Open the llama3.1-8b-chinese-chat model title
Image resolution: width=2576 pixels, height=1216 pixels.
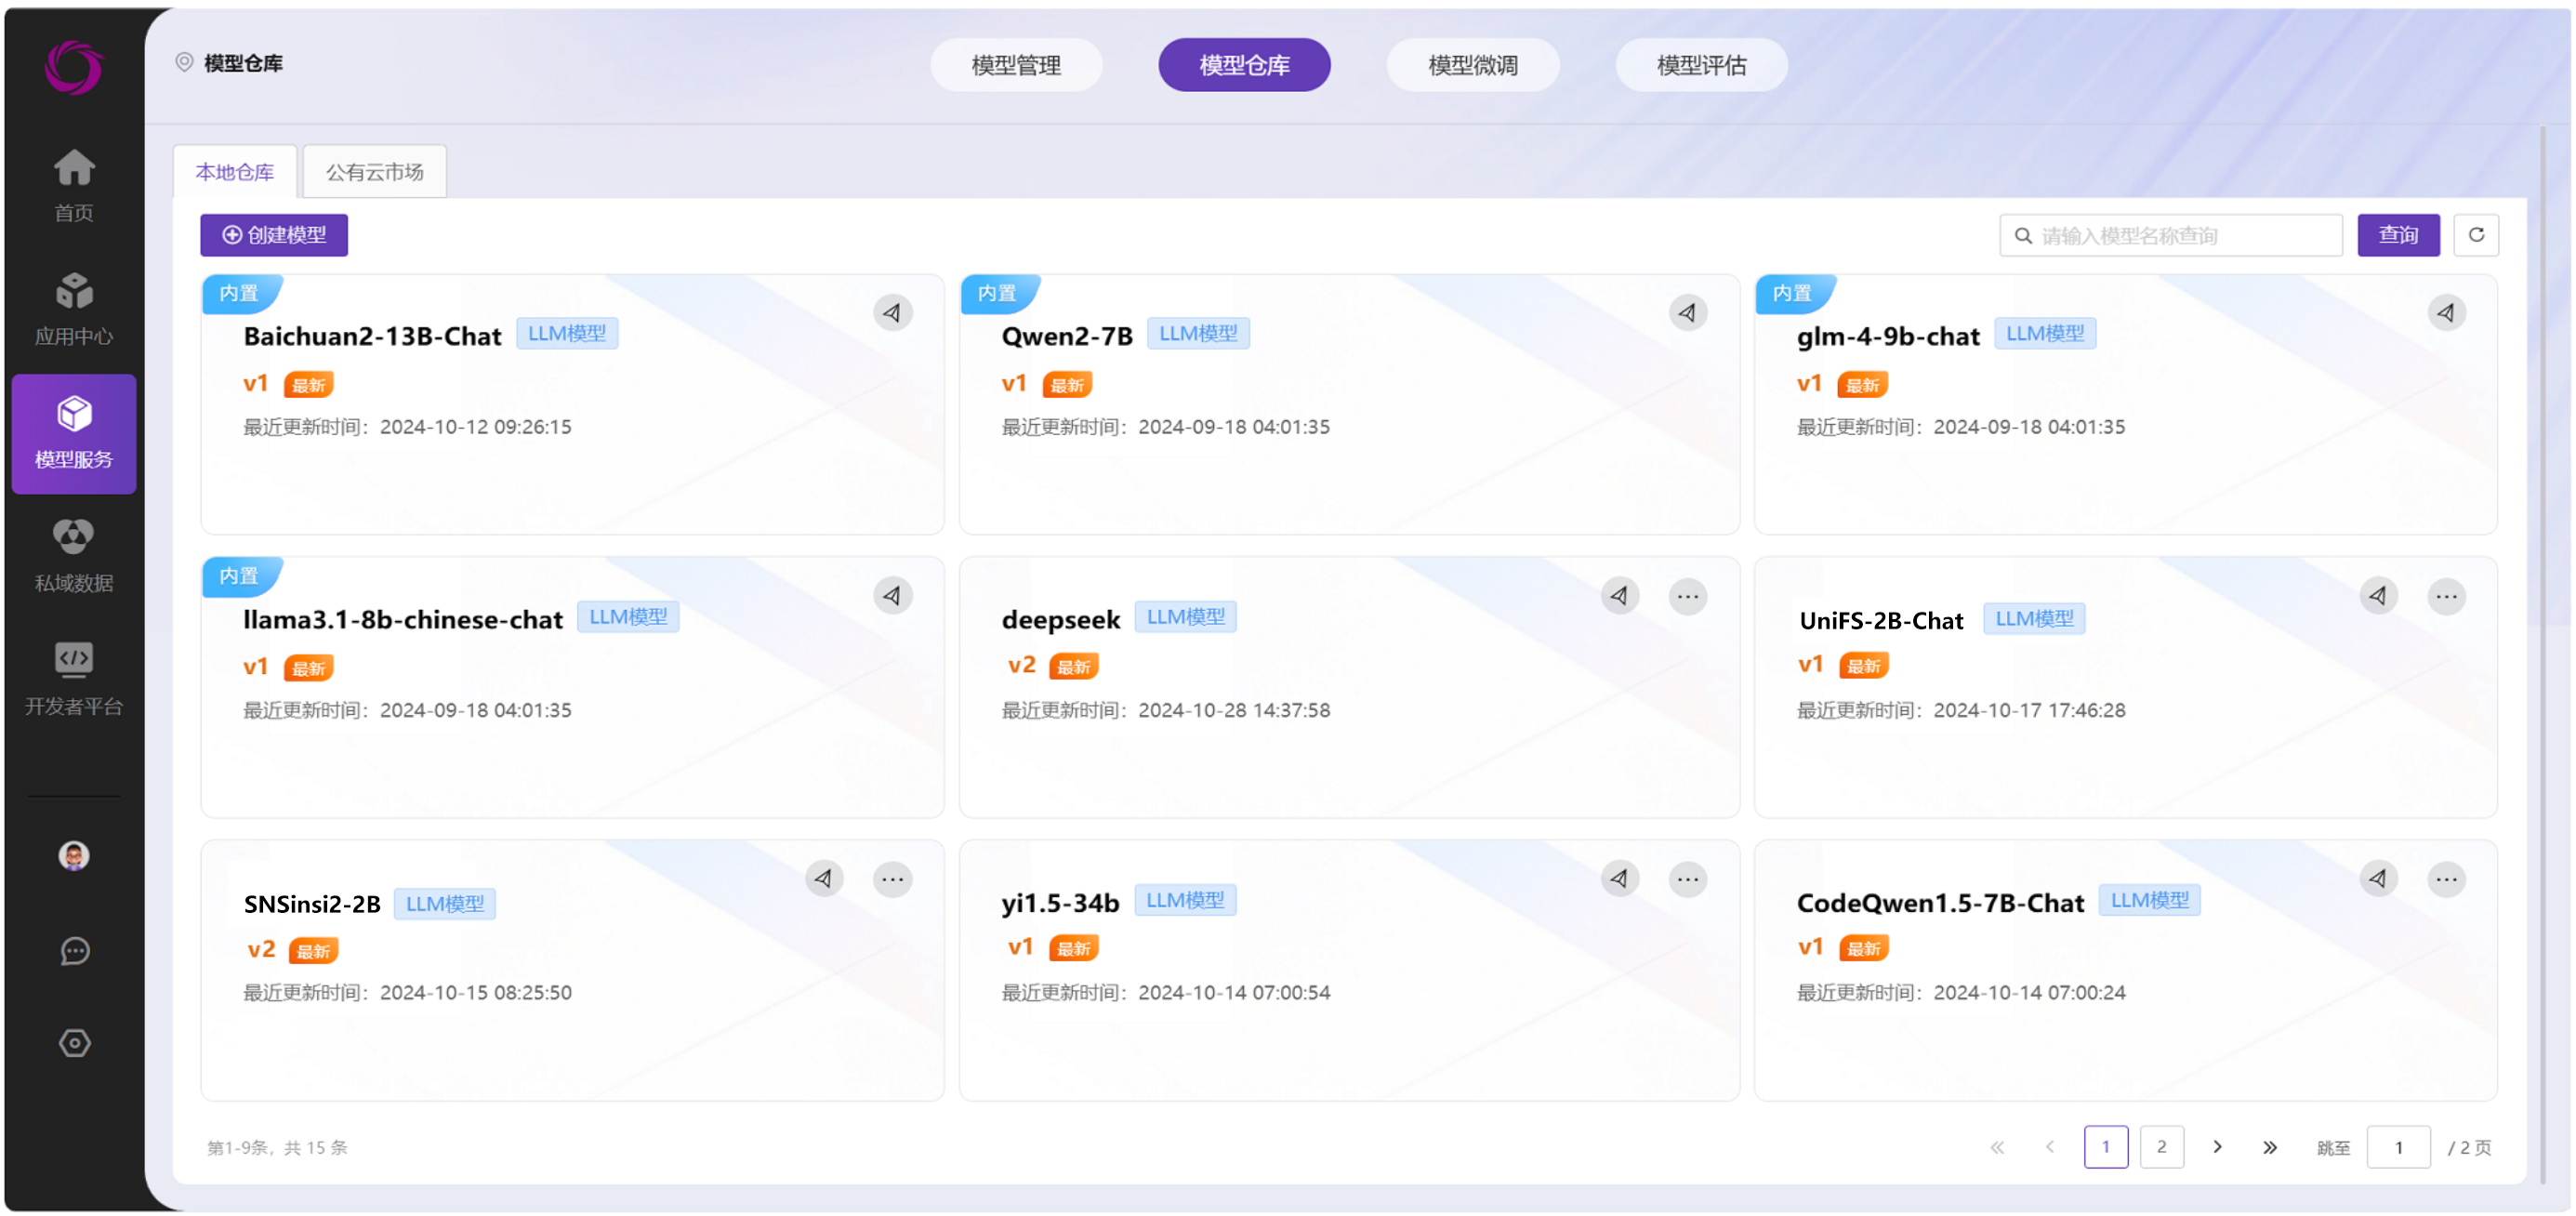[x=403, y=619]
